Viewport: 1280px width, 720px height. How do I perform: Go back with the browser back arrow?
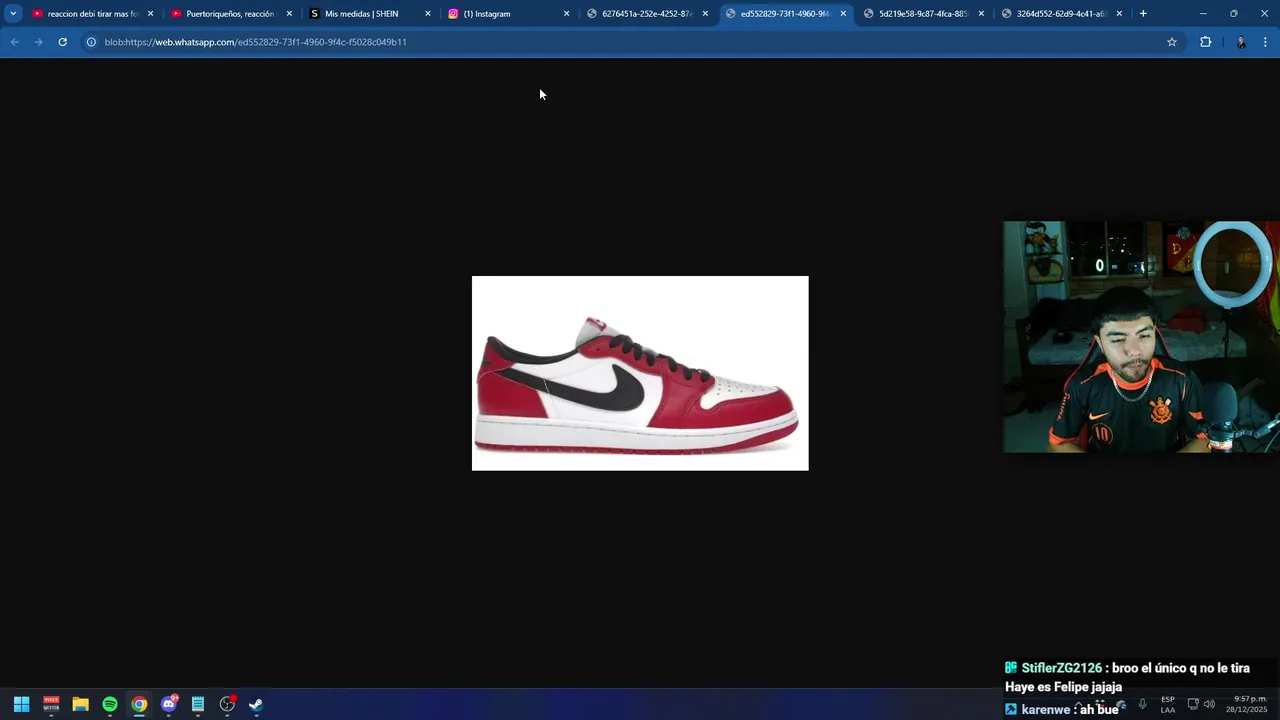coord(14,42)
